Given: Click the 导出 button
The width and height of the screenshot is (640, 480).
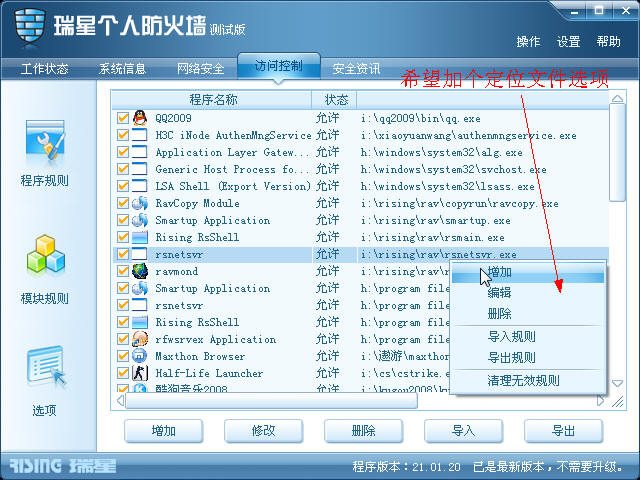Looking at the screenshot, I should tap(564, 431).
